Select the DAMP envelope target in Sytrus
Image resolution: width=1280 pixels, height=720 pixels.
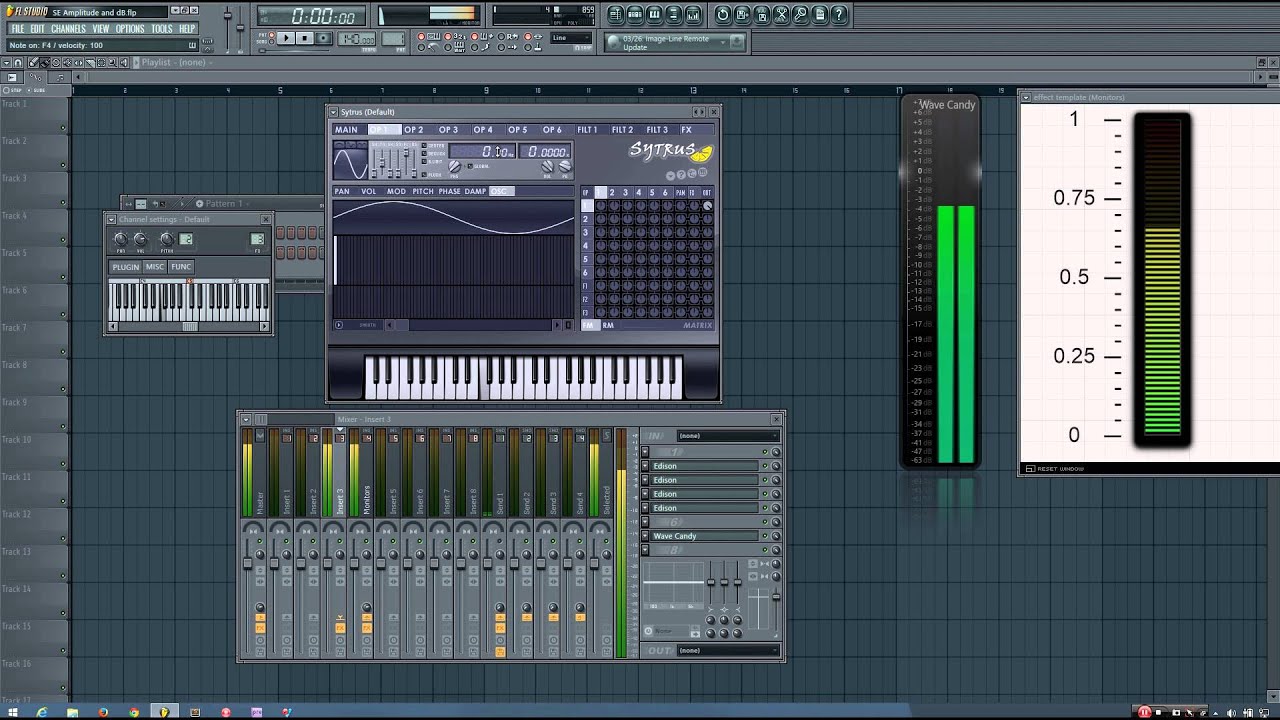click(x=475, y=191)
